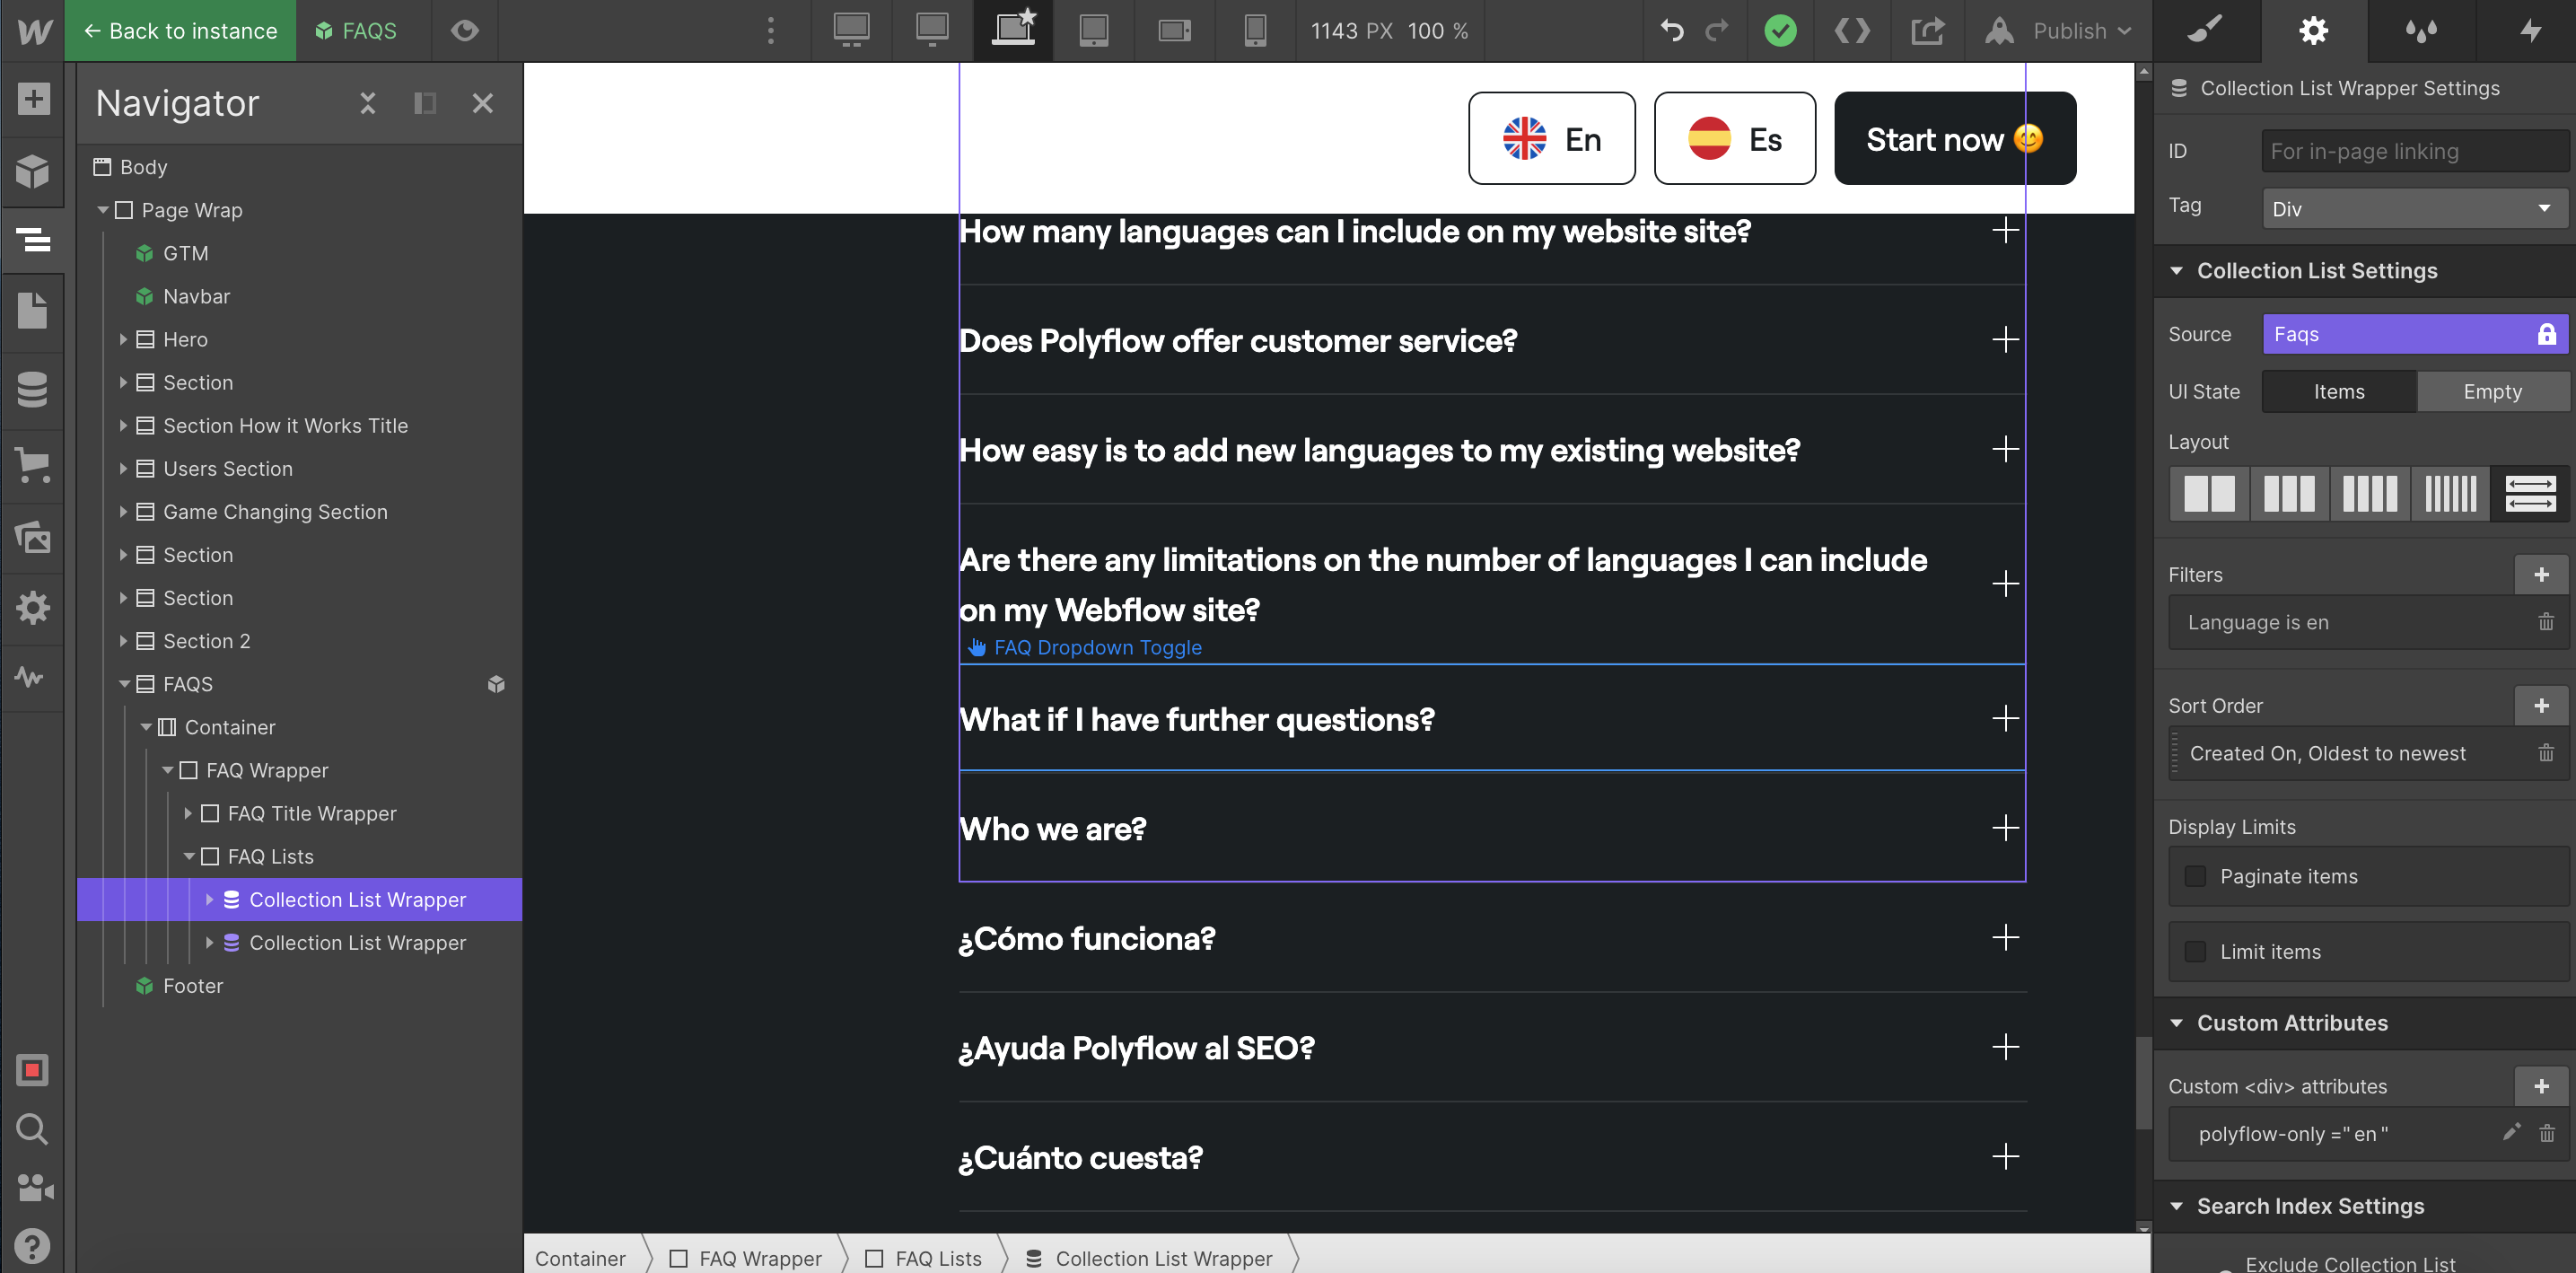2576x1273 pixels.
Task: Add a new filter
Action: click(2541, 574)
